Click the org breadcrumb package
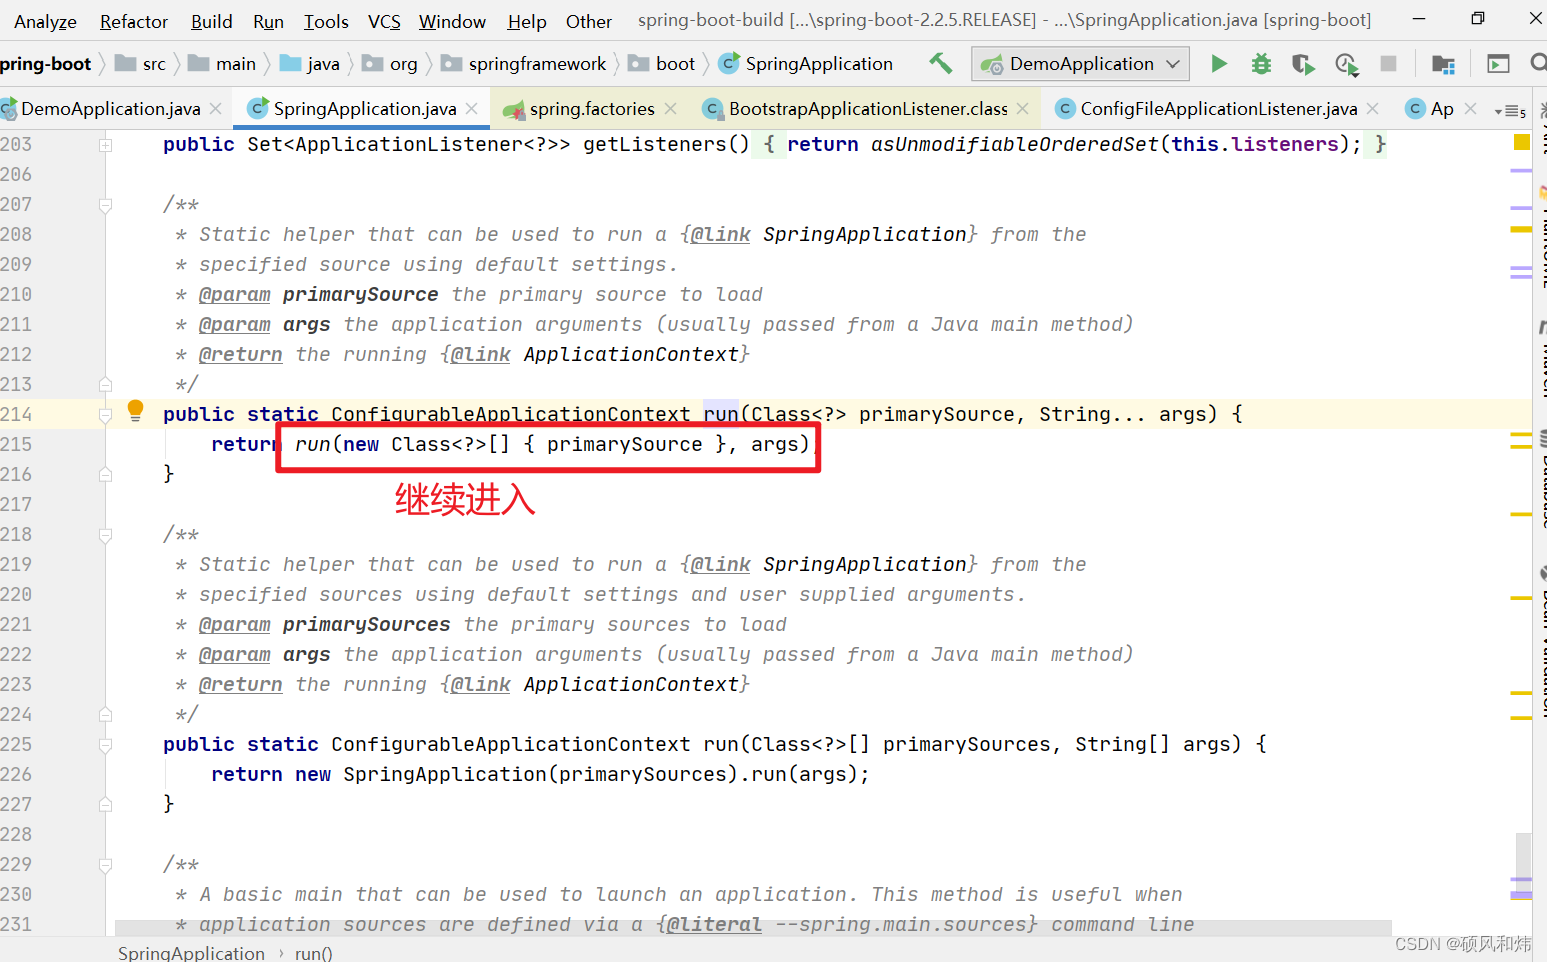Screen dimensions: 1547x962 390,64
